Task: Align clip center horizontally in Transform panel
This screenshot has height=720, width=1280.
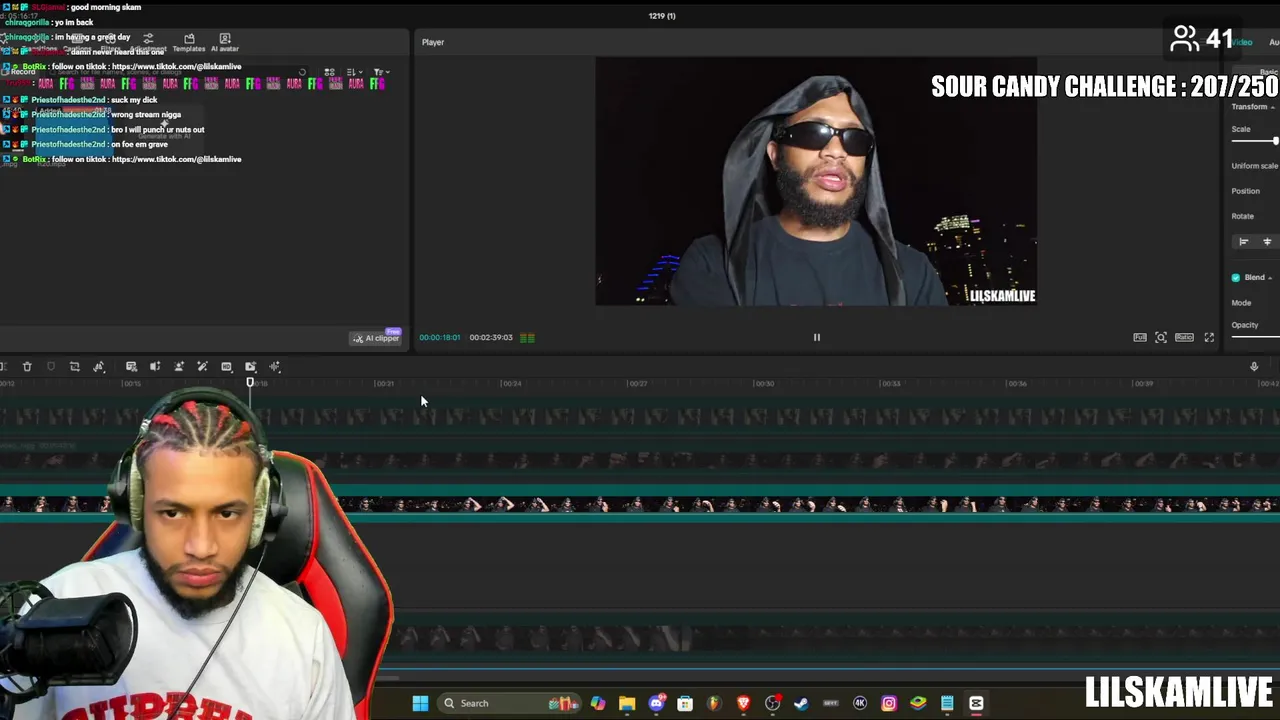Action: coord(1267,242)
